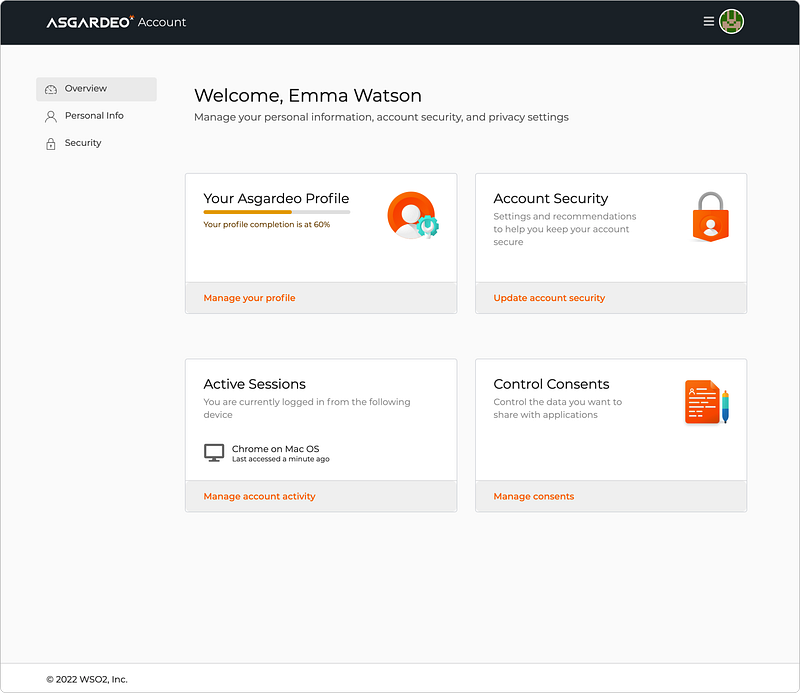Image resolution: width=800 pixels, height=693 pixels.
Task: Click 'Last accessed a minute ago'
Action: coord(281,459)
